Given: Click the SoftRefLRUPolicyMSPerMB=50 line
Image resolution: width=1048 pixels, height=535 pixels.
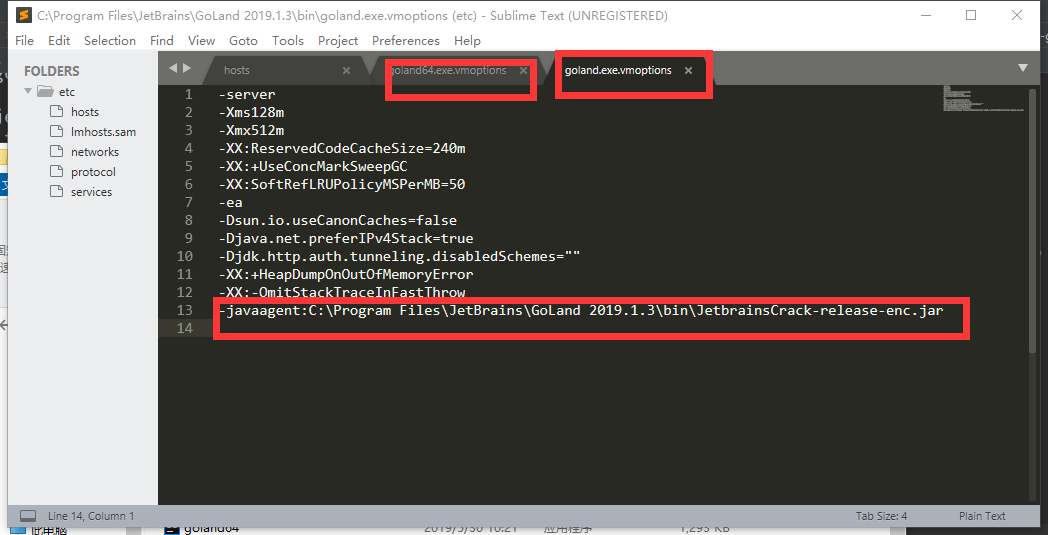Looking at the screenshot, I should [x=342, y=185].
